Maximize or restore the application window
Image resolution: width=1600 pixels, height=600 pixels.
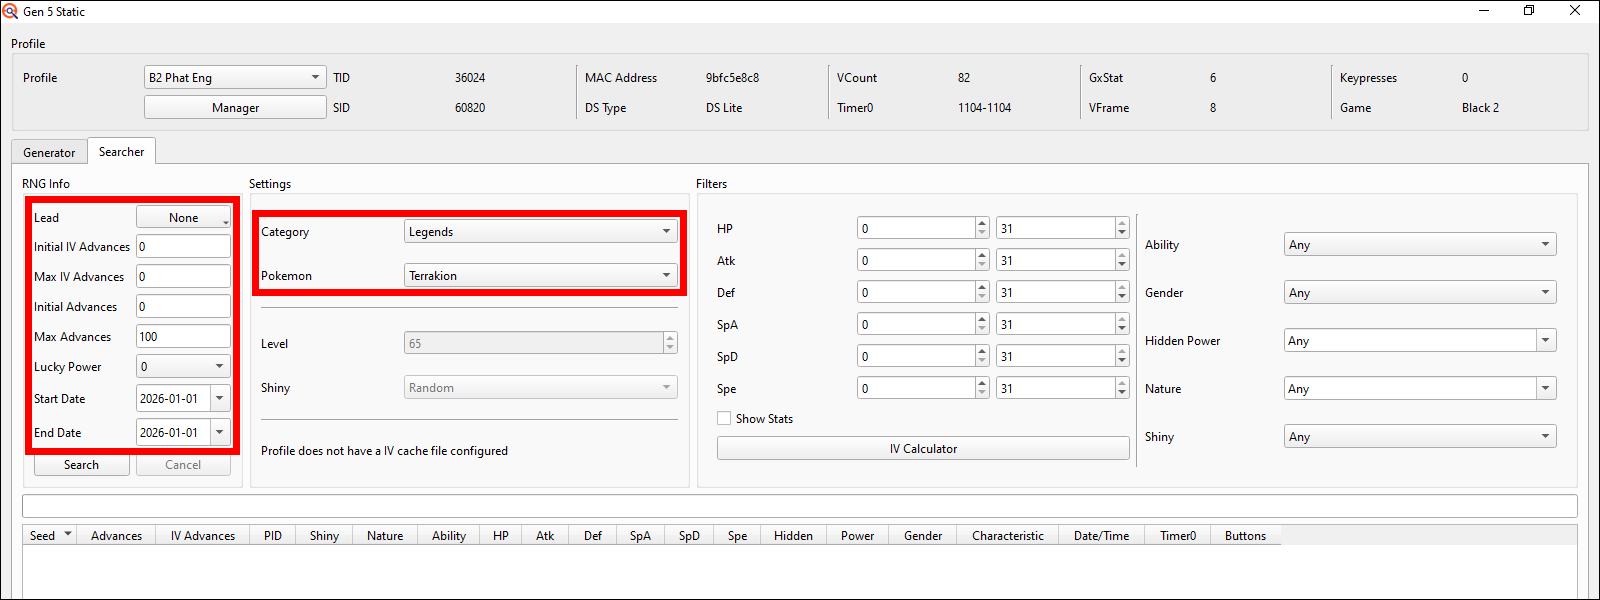(1528, 11)
